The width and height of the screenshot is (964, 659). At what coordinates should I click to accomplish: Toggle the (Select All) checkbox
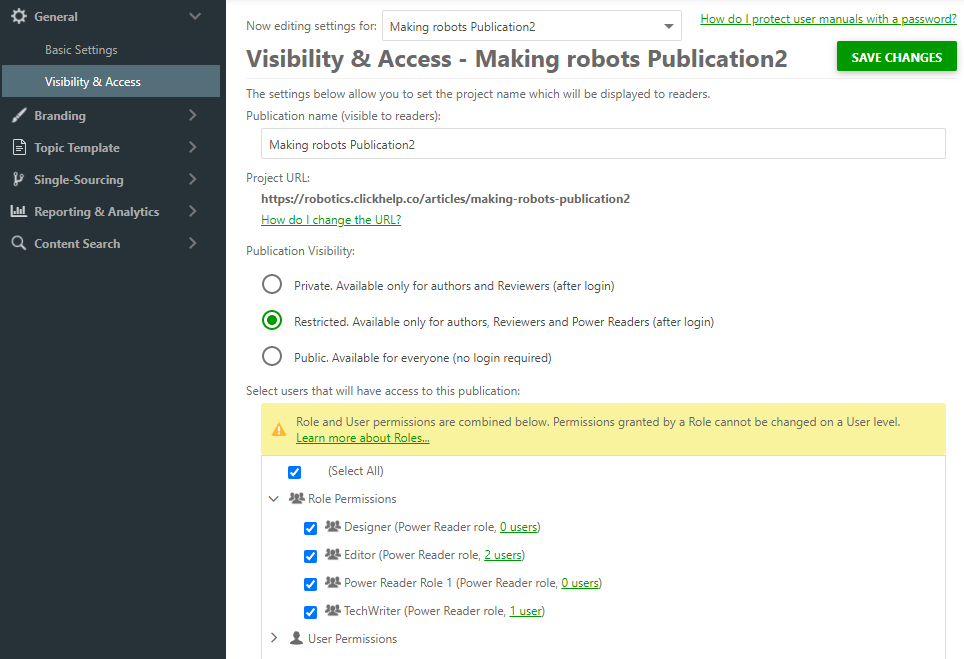[294, 471]
